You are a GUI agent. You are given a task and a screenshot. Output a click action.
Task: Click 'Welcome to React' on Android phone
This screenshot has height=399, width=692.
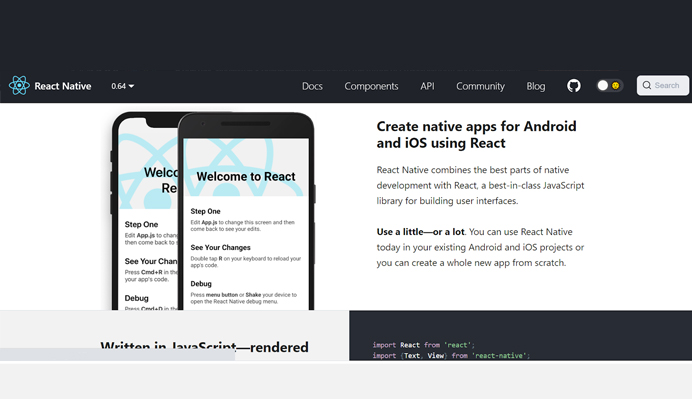pyautogui.click(x=246, y=177)
